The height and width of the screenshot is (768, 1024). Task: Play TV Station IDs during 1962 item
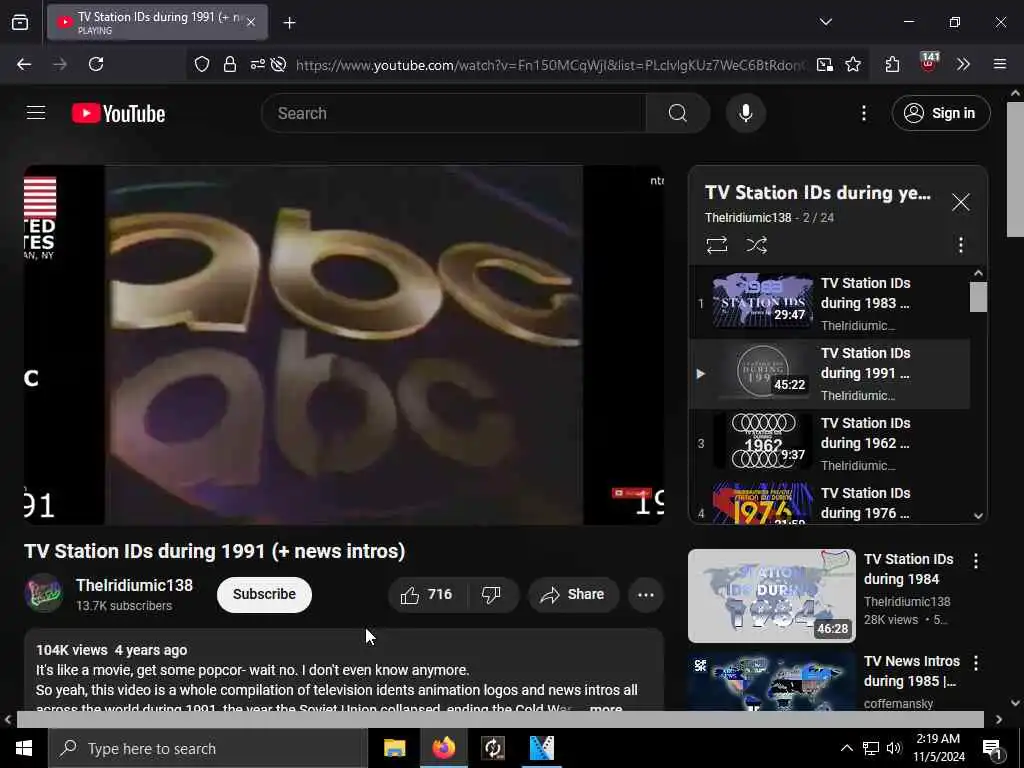point(829,443)
